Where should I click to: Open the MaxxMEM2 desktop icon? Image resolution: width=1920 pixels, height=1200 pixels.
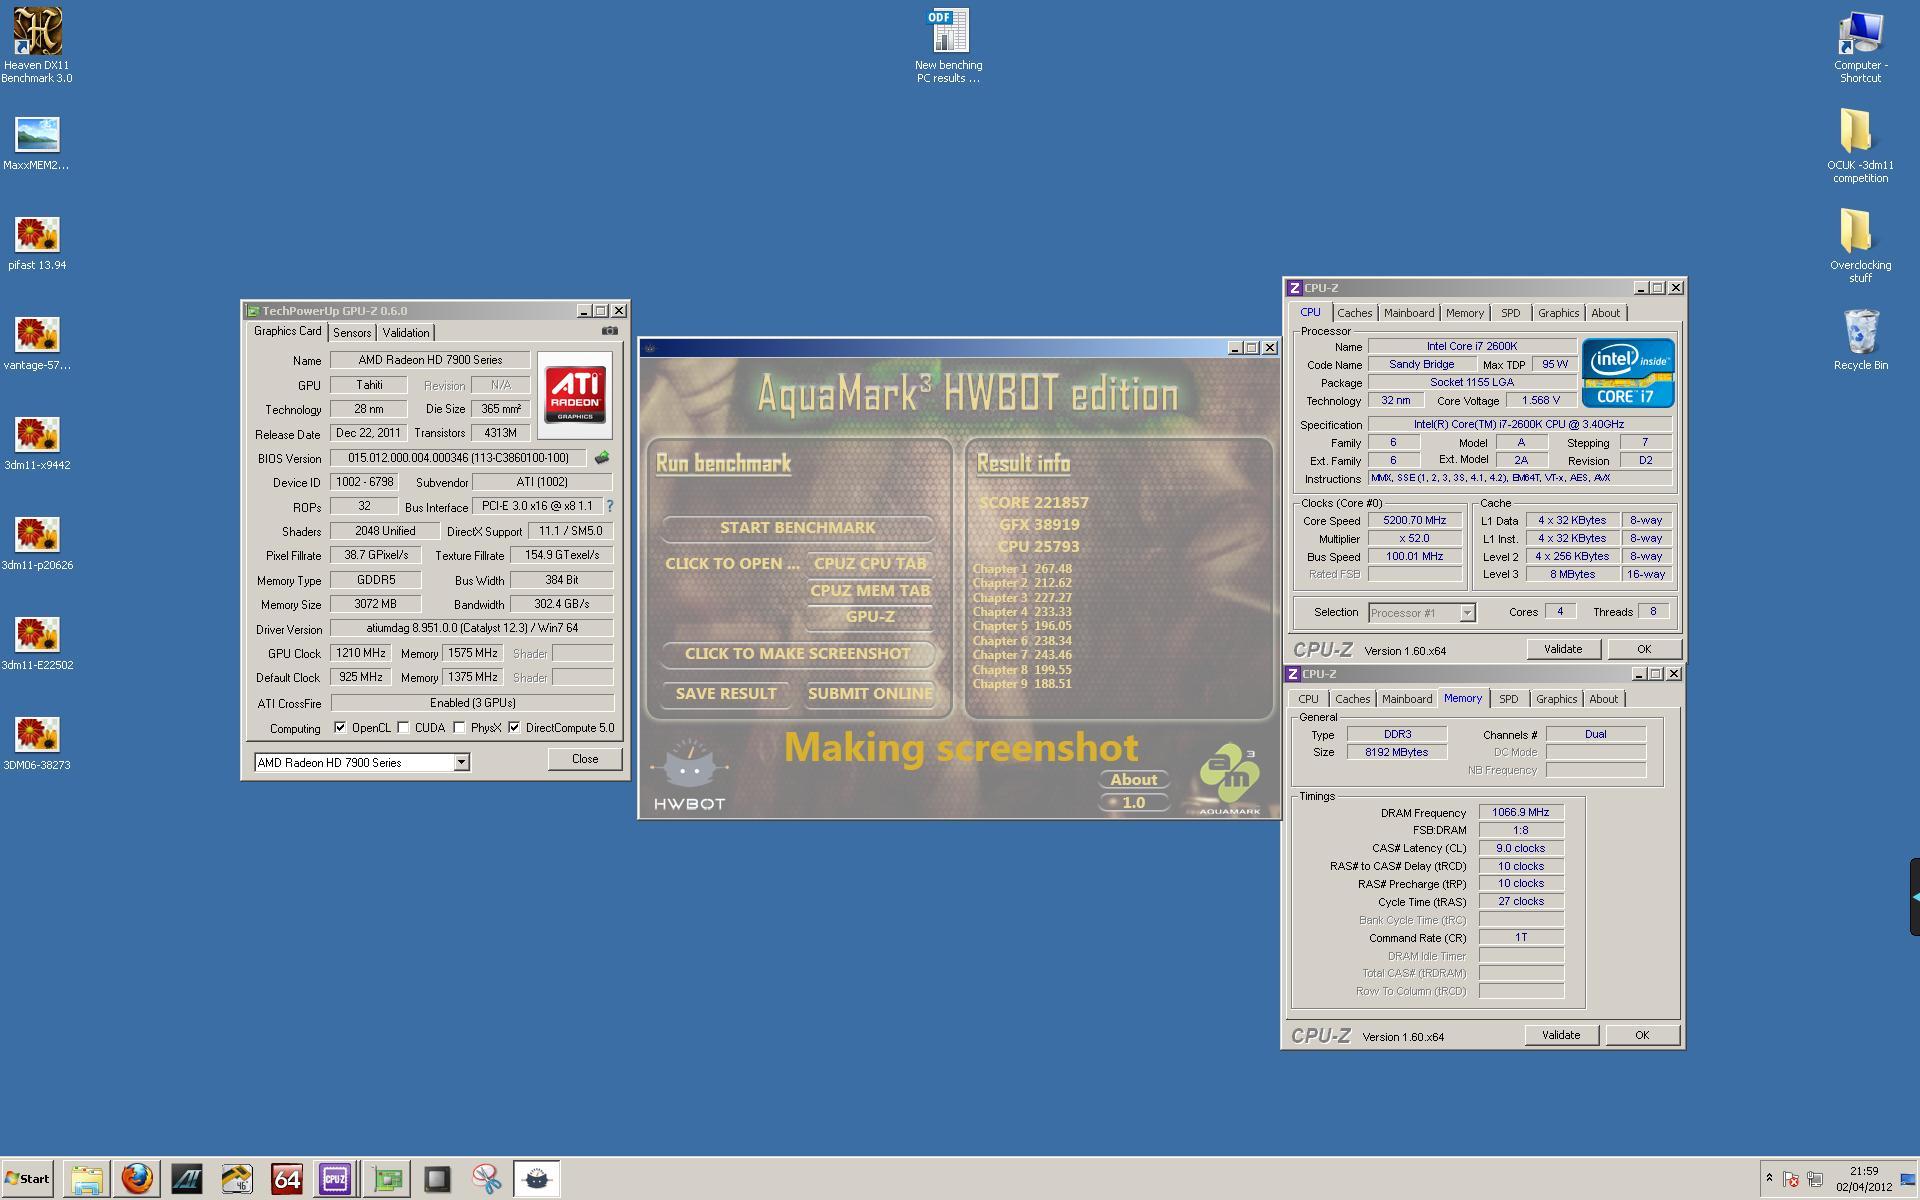[37, 143]
